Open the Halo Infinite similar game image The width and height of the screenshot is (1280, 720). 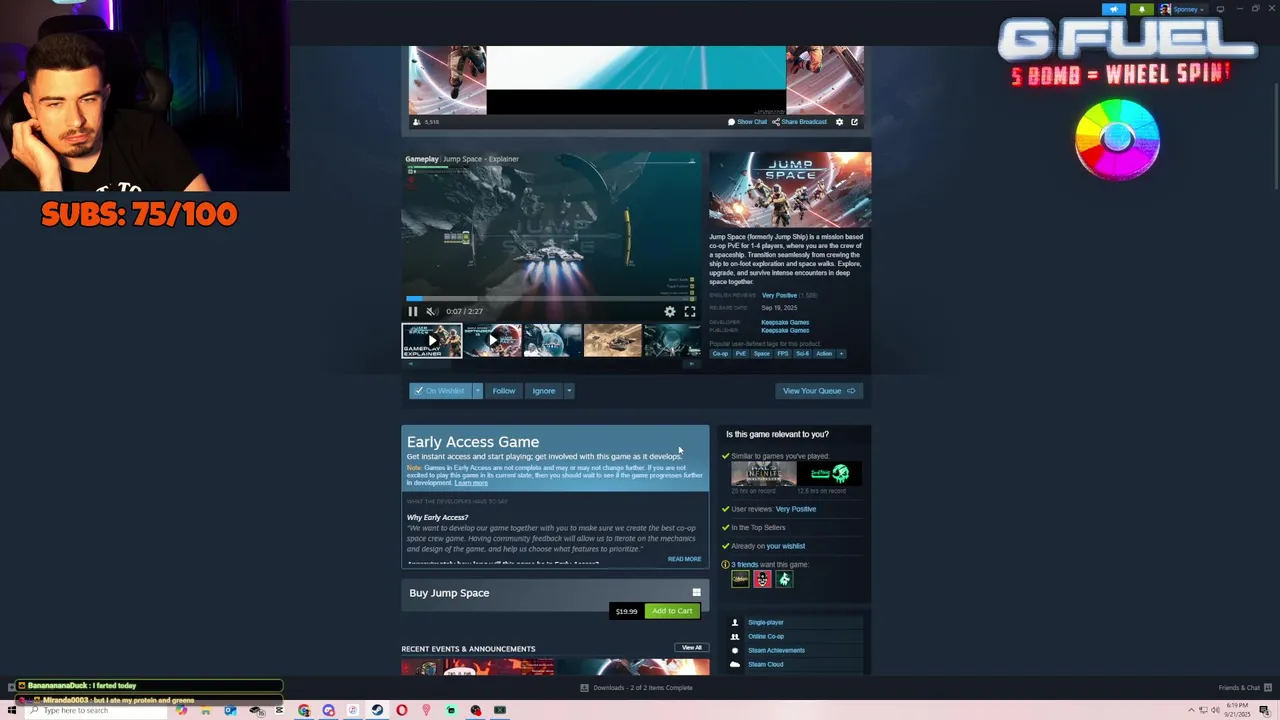(763, 474)
